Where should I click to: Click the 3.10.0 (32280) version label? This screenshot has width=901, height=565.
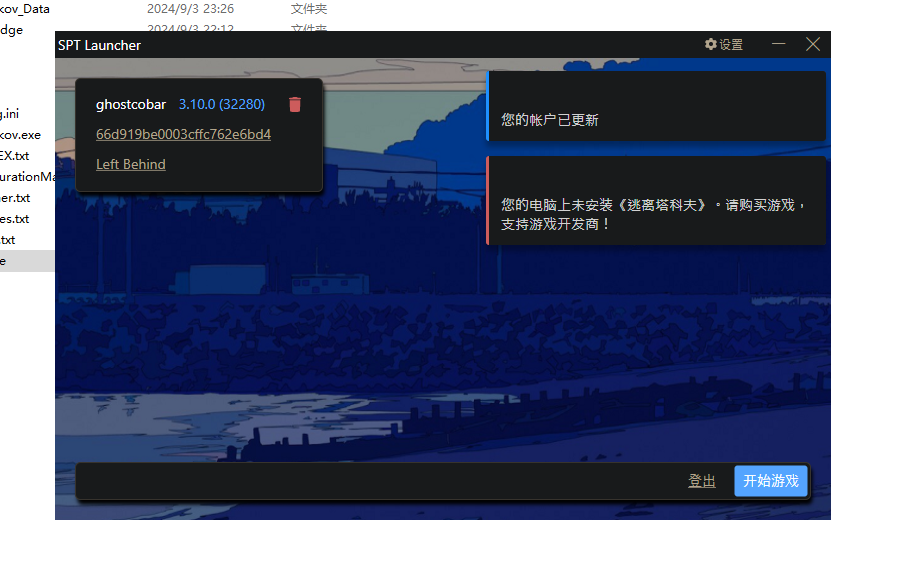[x=222, y=105]
